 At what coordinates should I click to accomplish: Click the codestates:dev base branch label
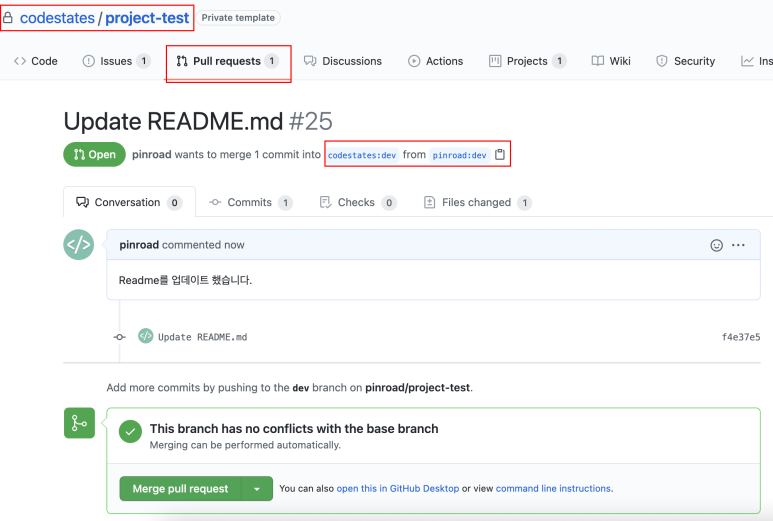tap(362, 155)
